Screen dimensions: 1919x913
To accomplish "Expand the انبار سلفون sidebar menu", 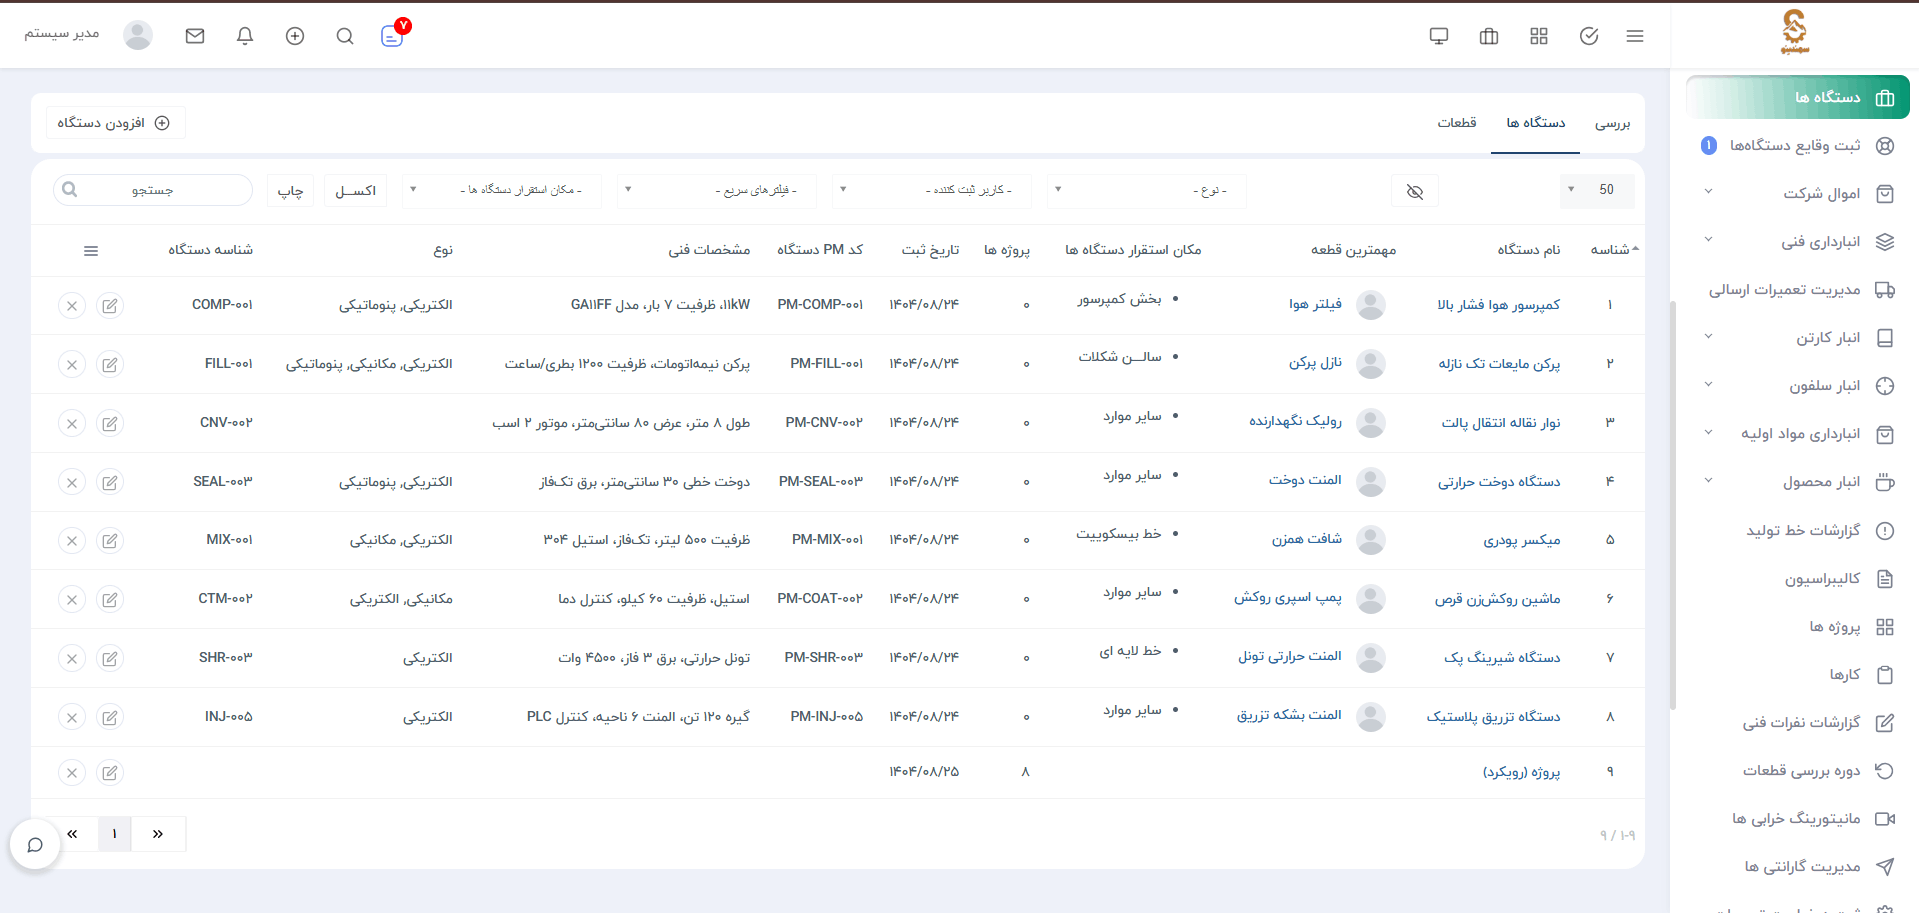I will click(x=1798, y=386).
